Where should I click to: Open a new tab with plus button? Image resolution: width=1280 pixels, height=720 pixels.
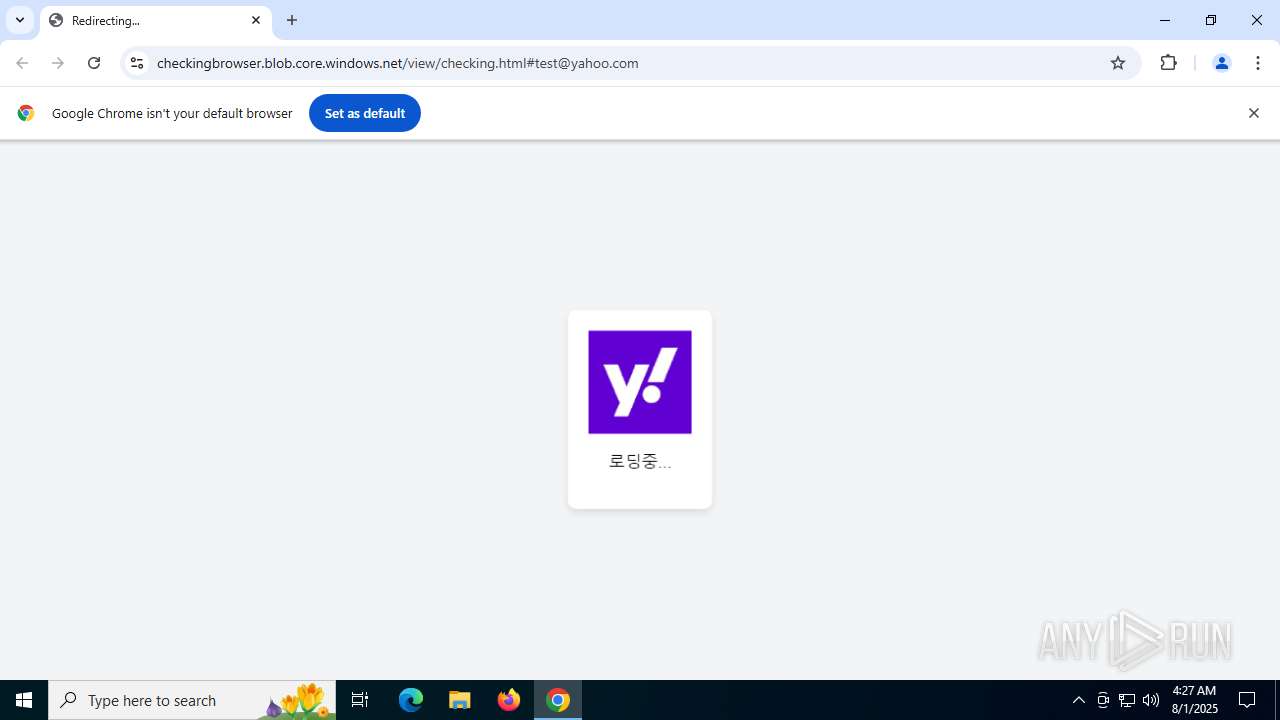(292, 20)
